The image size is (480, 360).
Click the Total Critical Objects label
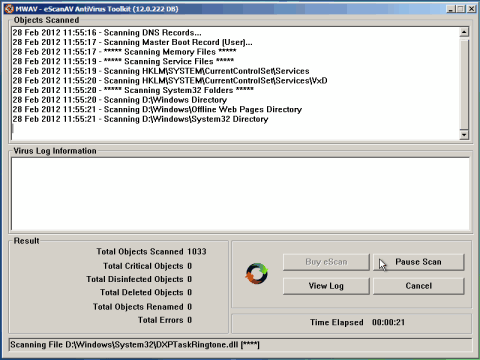click(143, 266)
